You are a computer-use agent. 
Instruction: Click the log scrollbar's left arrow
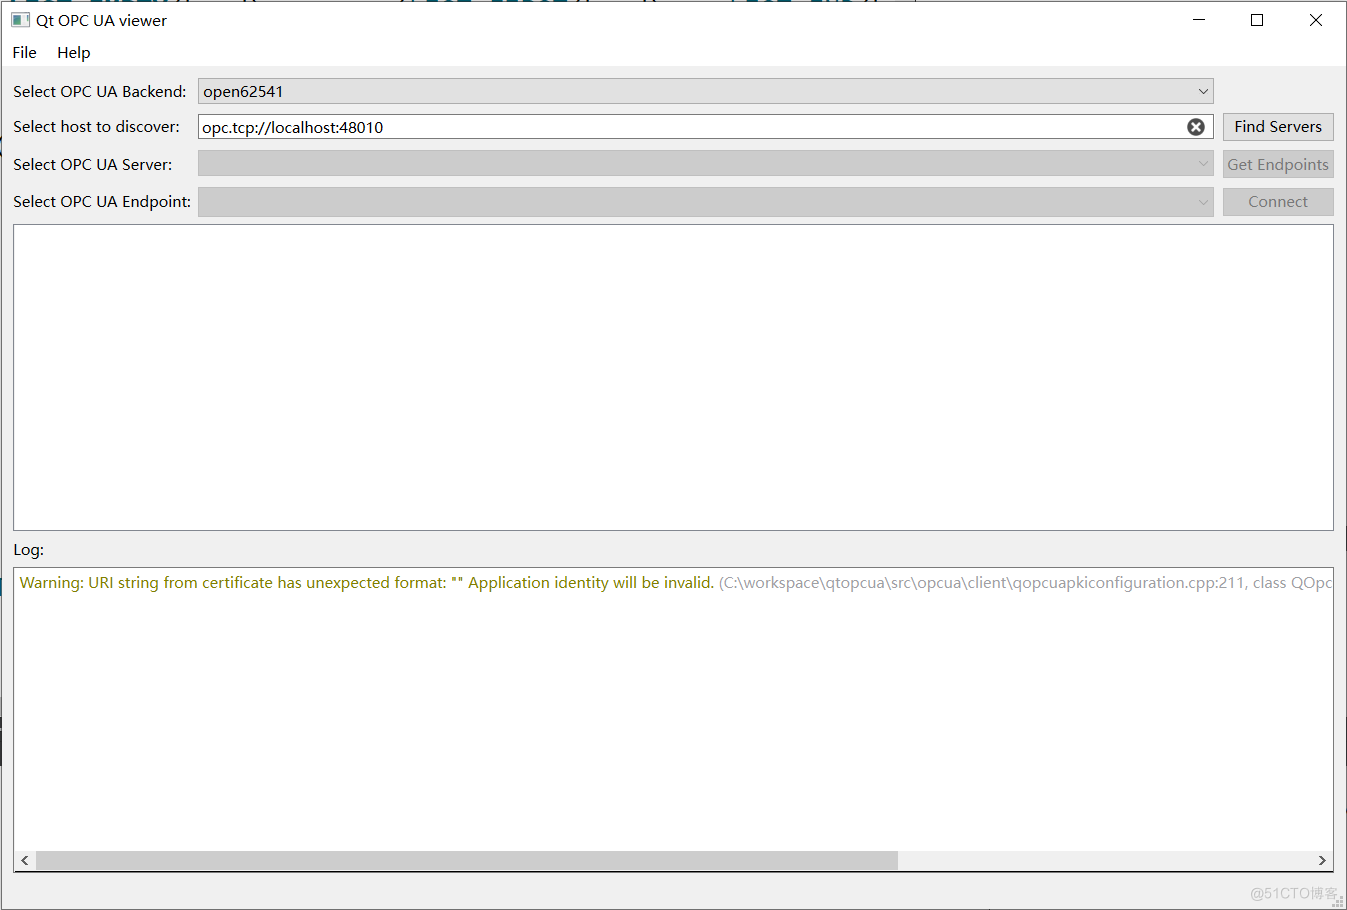click(x=25, y=861)
